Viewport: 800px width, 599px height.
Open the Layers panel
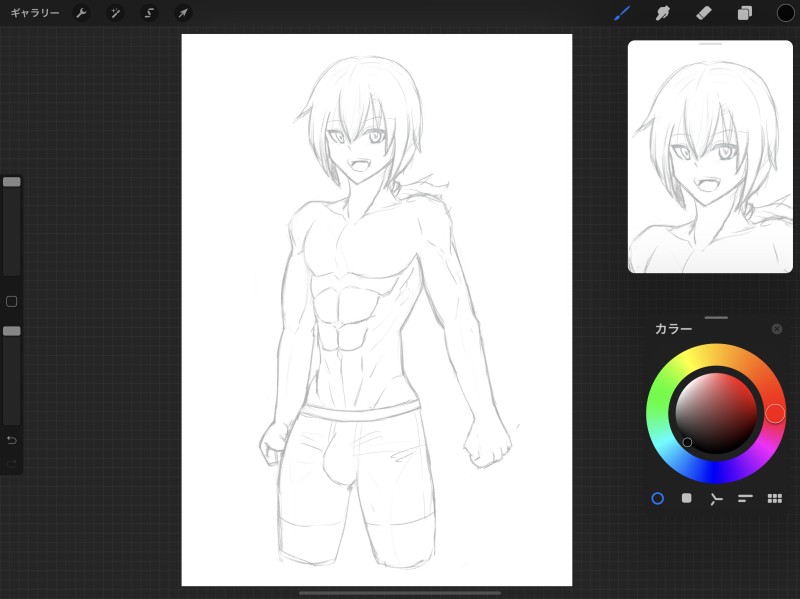coord(745,13)
